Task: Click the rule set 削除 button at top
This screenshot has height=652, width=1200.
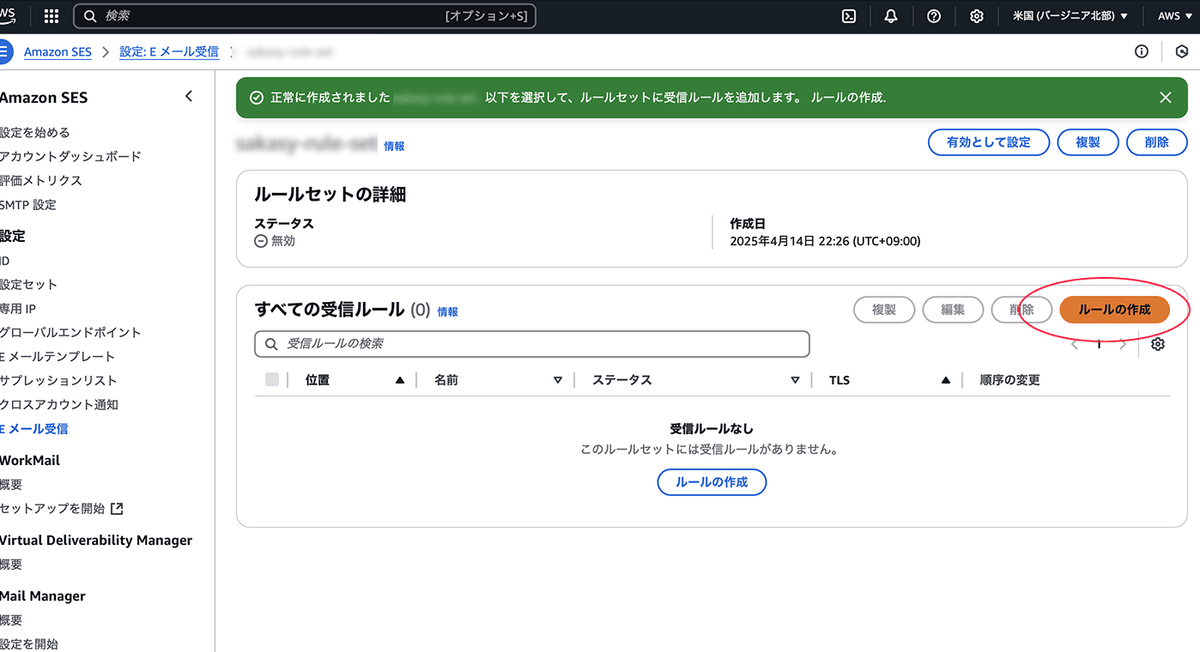Action: (x=1157, y=142)
